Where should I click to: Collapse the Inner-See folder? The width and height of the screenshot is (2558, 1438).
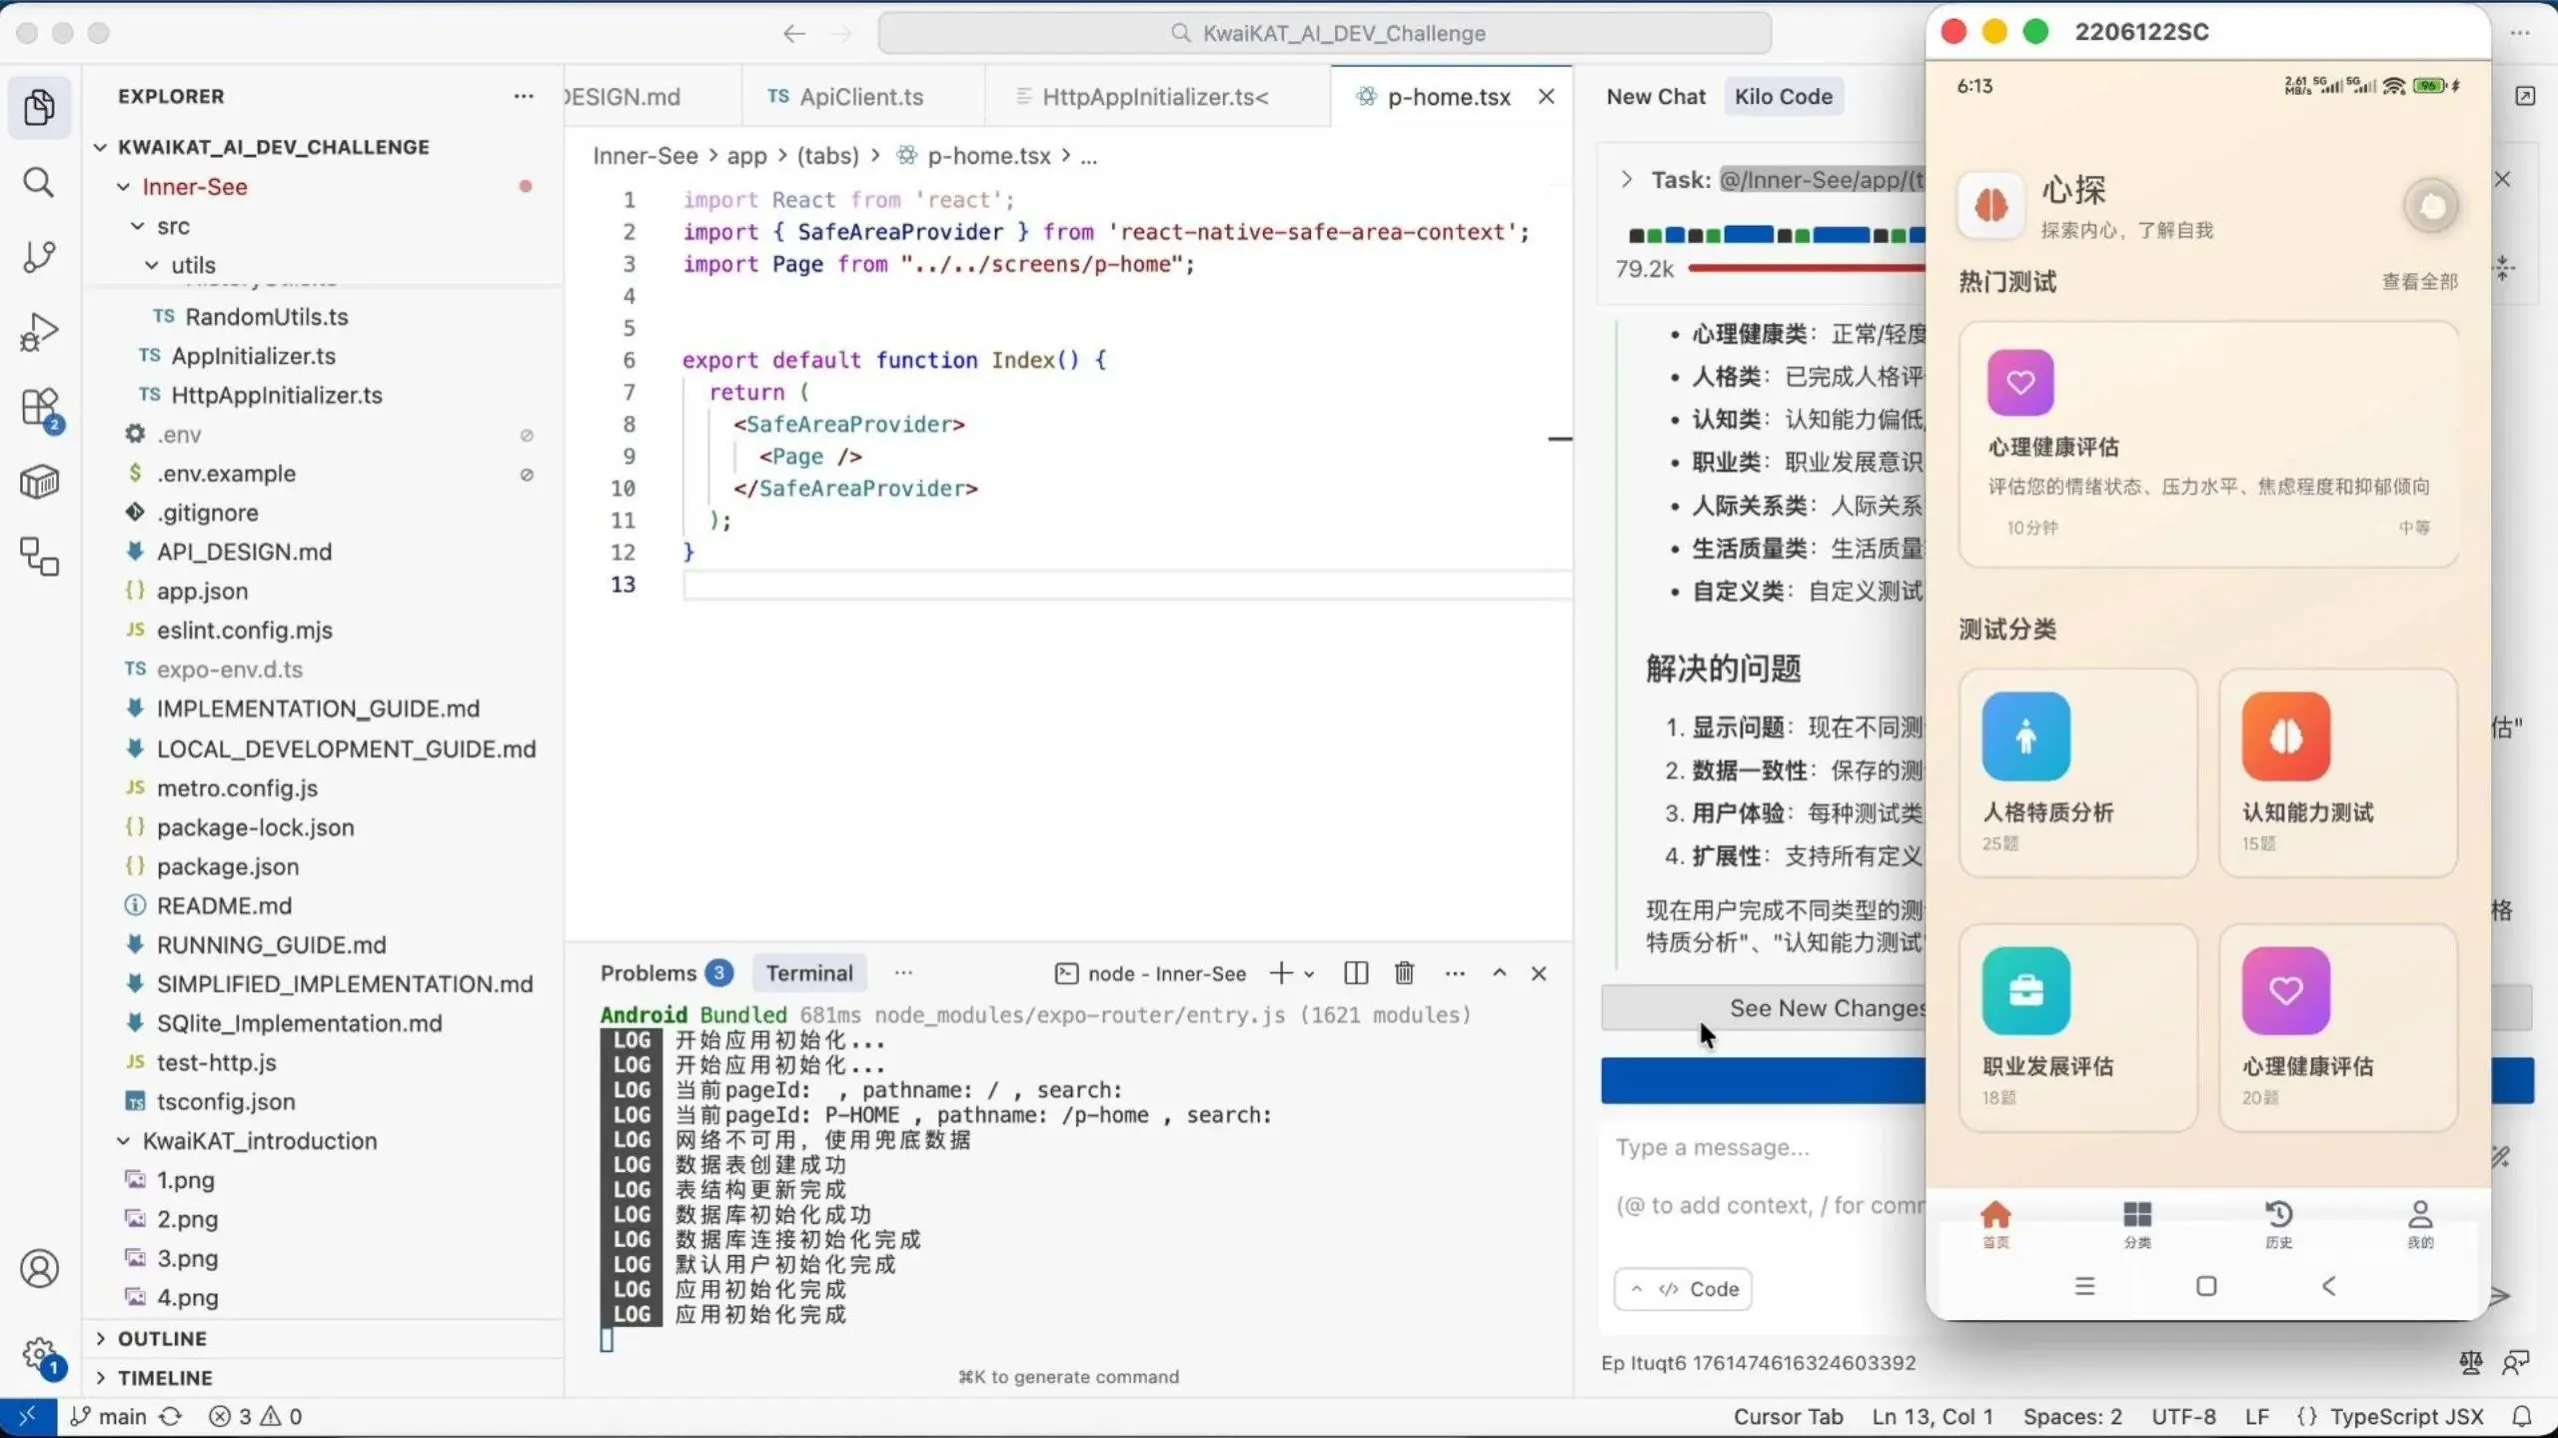(123, 187)
